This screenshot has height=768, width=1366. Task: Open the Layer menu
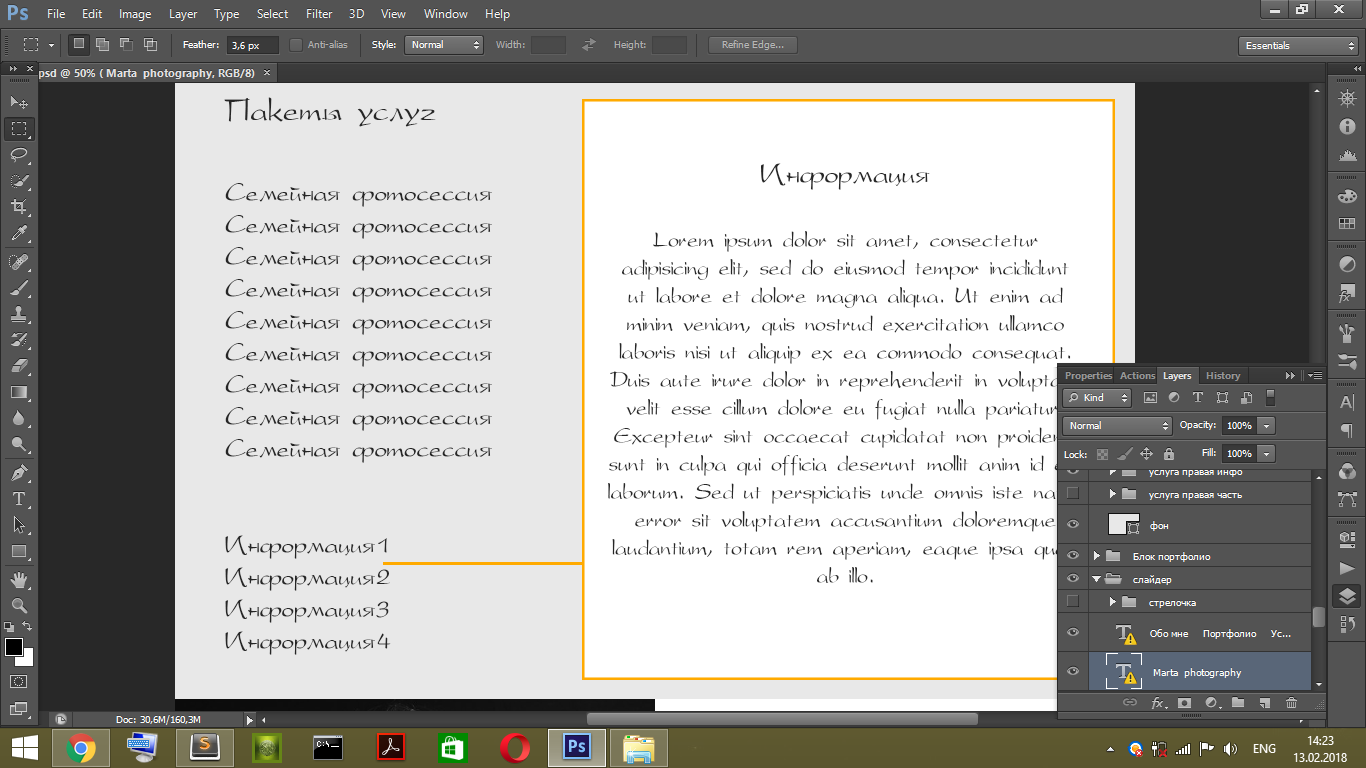click(183, 14)
